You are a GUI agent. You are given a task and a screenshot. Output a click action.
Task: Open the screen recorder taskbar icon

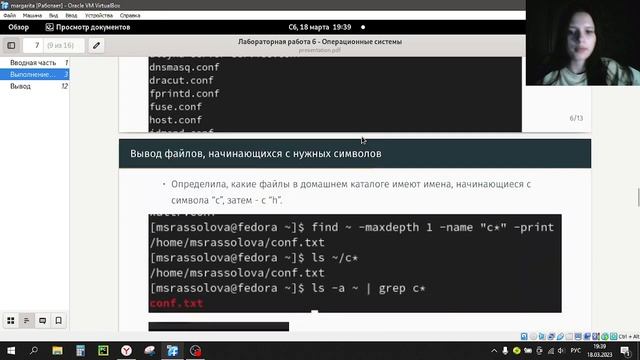pos(196,351)
